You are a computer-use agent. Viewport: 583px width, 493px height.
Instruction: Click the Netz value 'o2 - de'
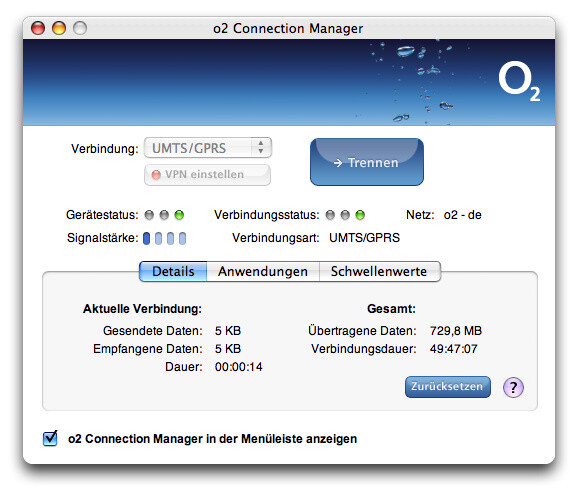pyautogui.click(x=463, y=215)
